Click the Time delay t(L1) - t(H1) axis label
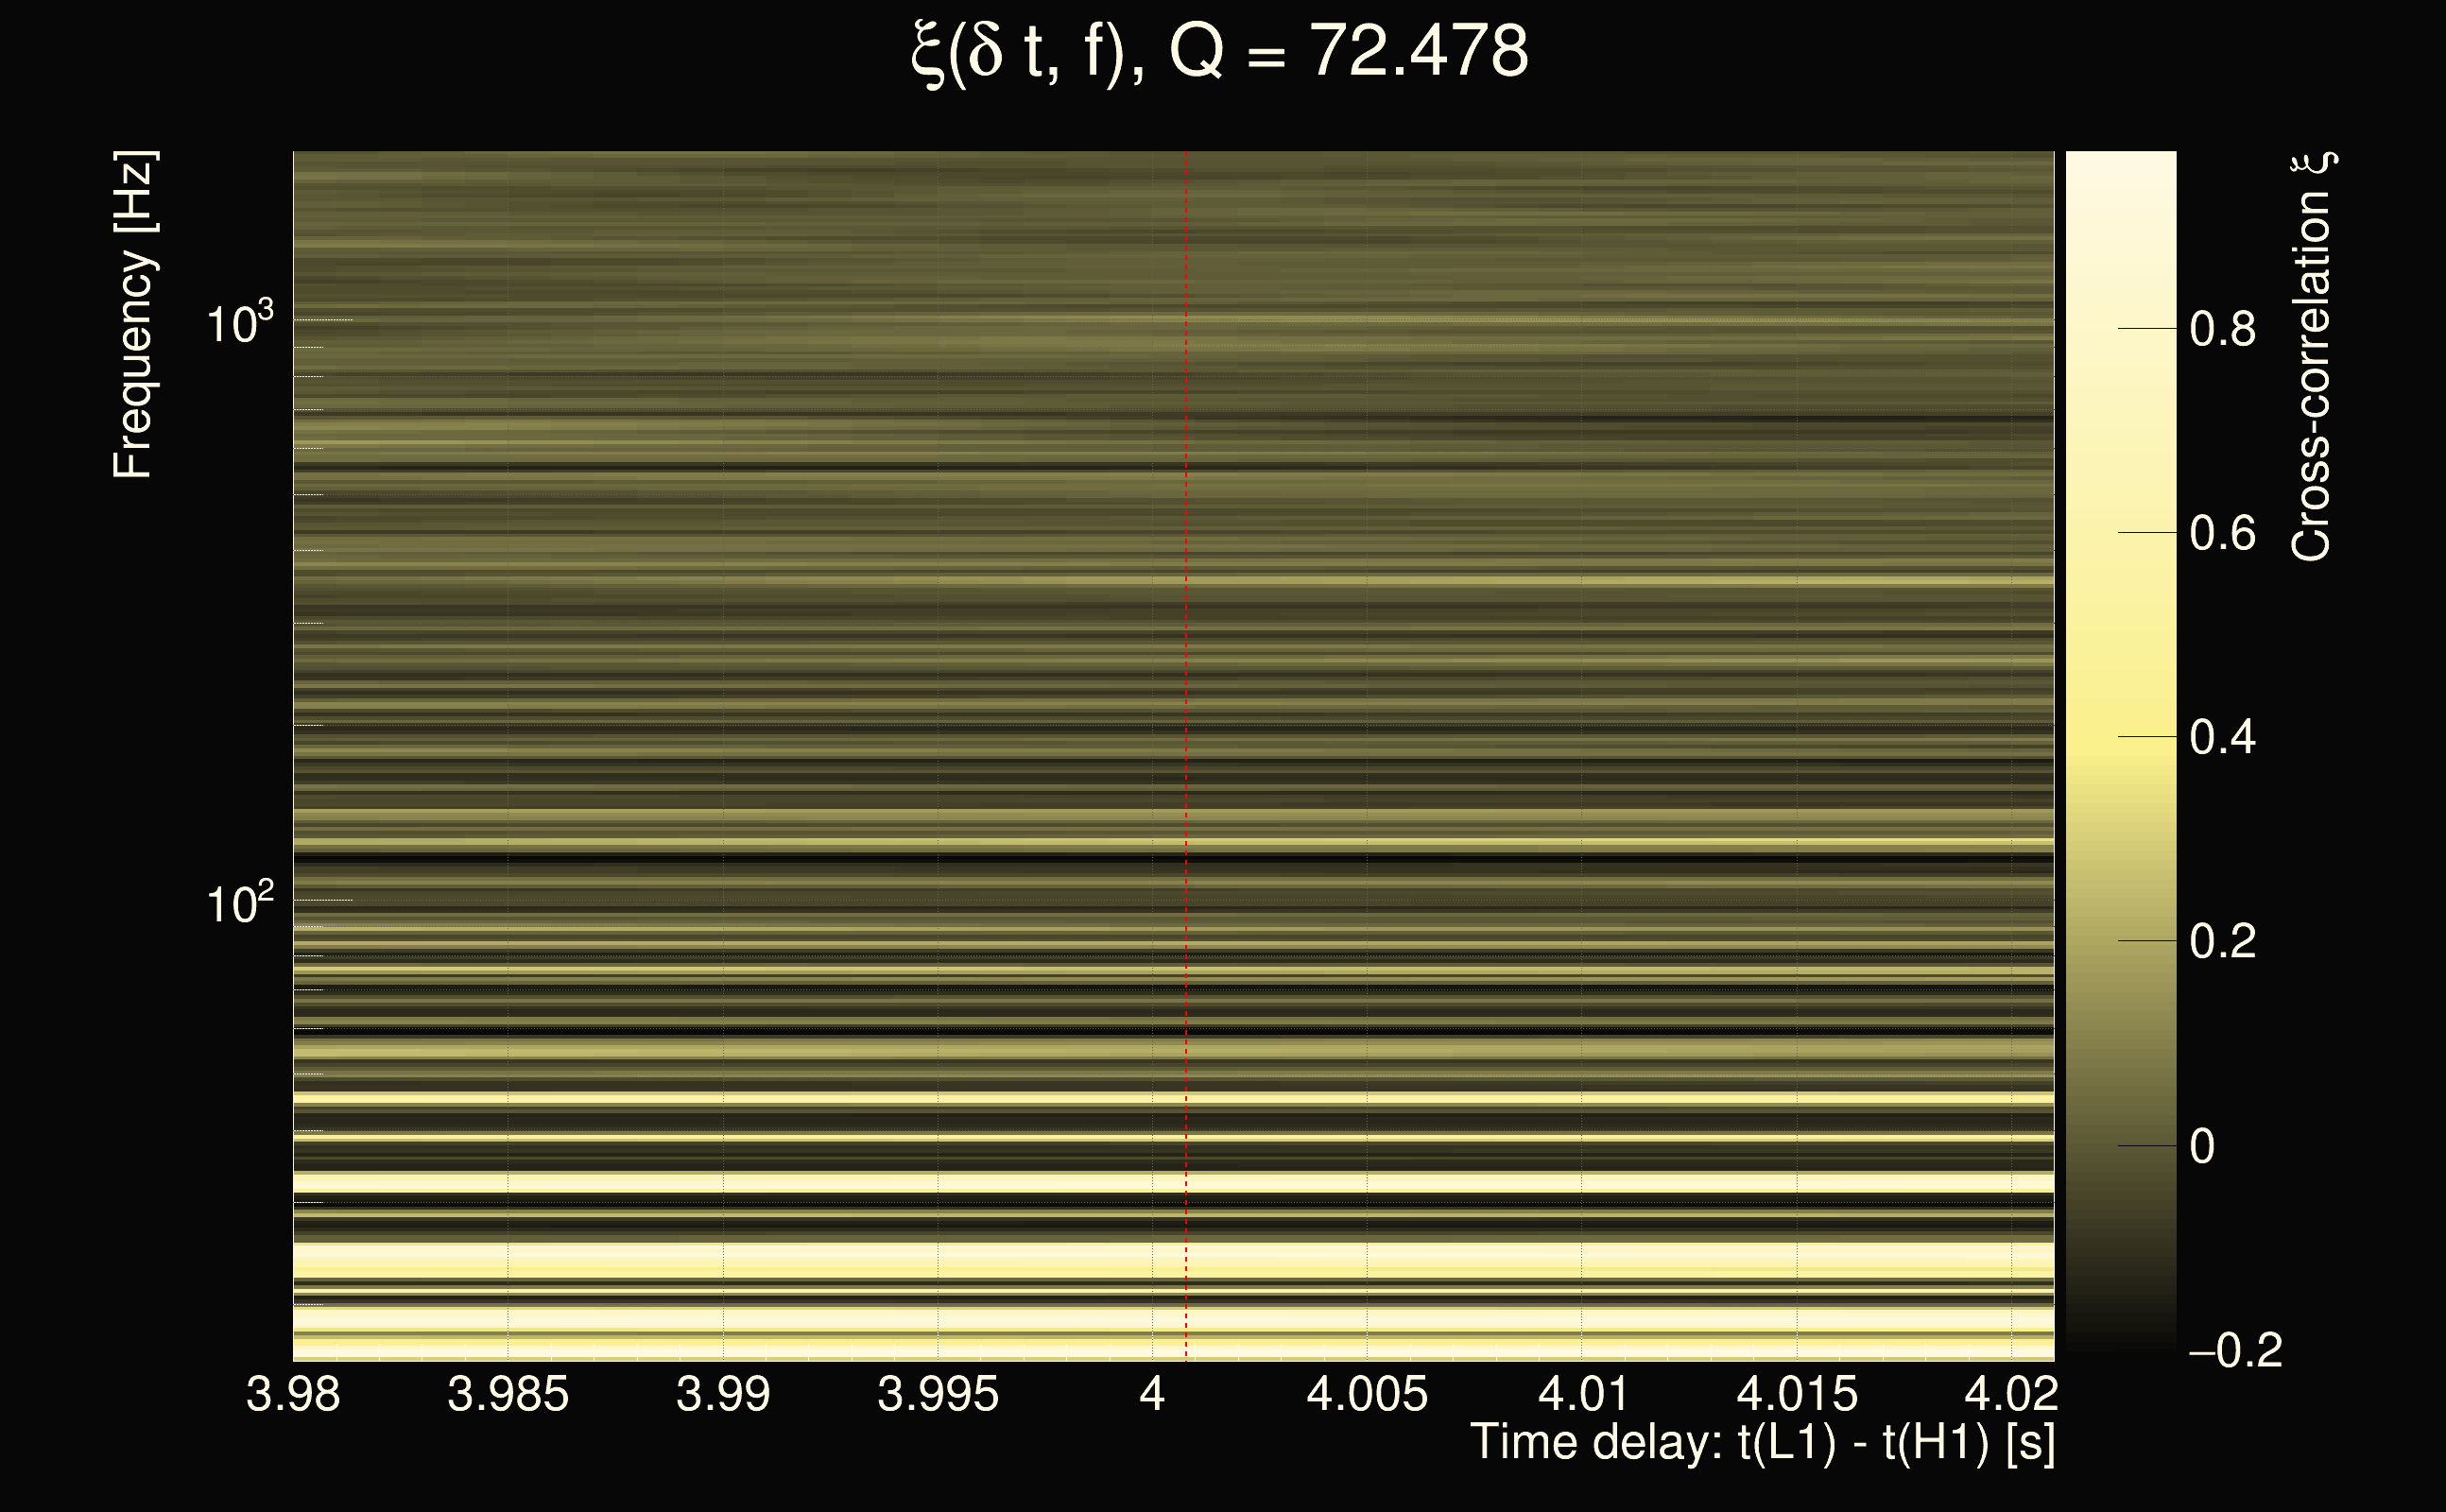Screen dimensions: 2446x1512 coord(1762,1442)
